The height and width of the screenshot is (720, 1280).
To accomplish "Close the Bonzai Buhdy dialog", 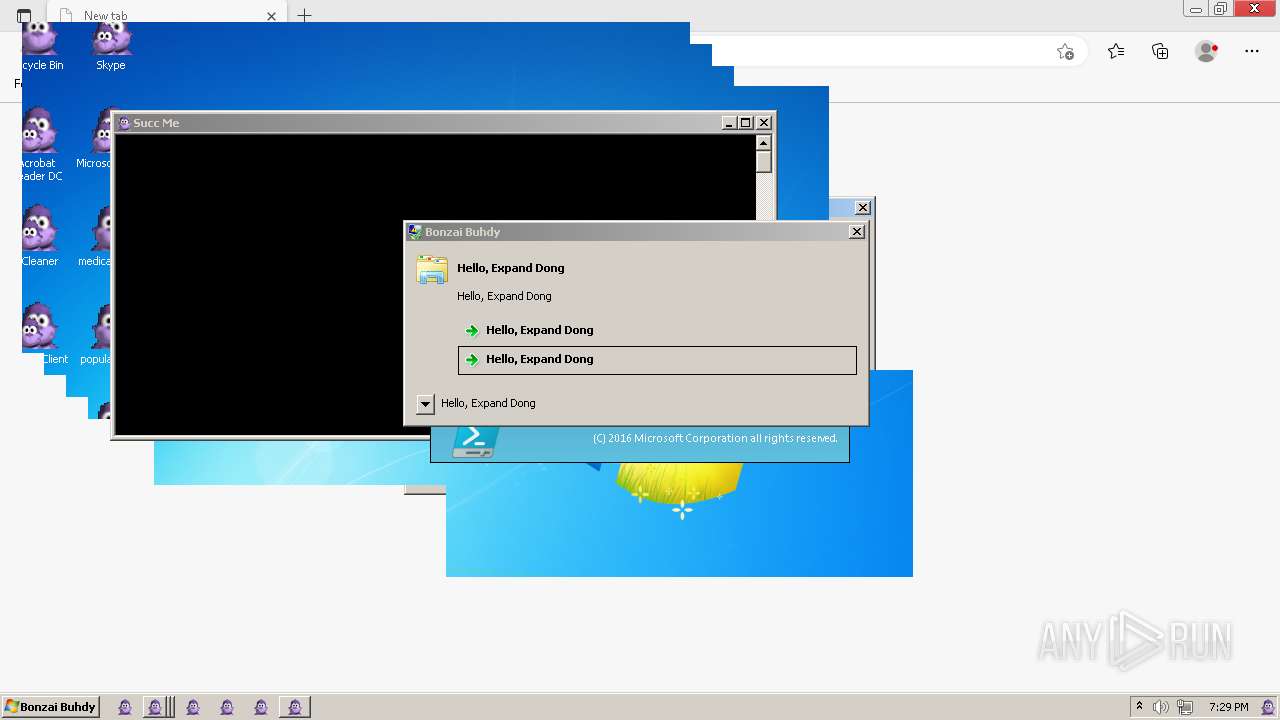I will click(x=857, y=232).
